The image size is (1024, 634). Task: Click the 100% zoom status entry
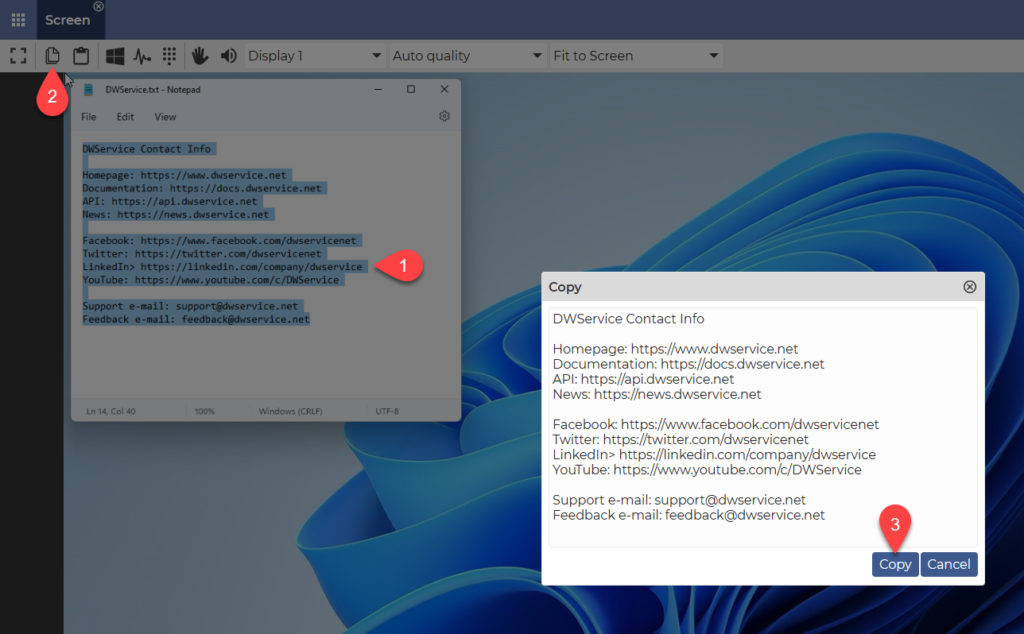point(204,411)
